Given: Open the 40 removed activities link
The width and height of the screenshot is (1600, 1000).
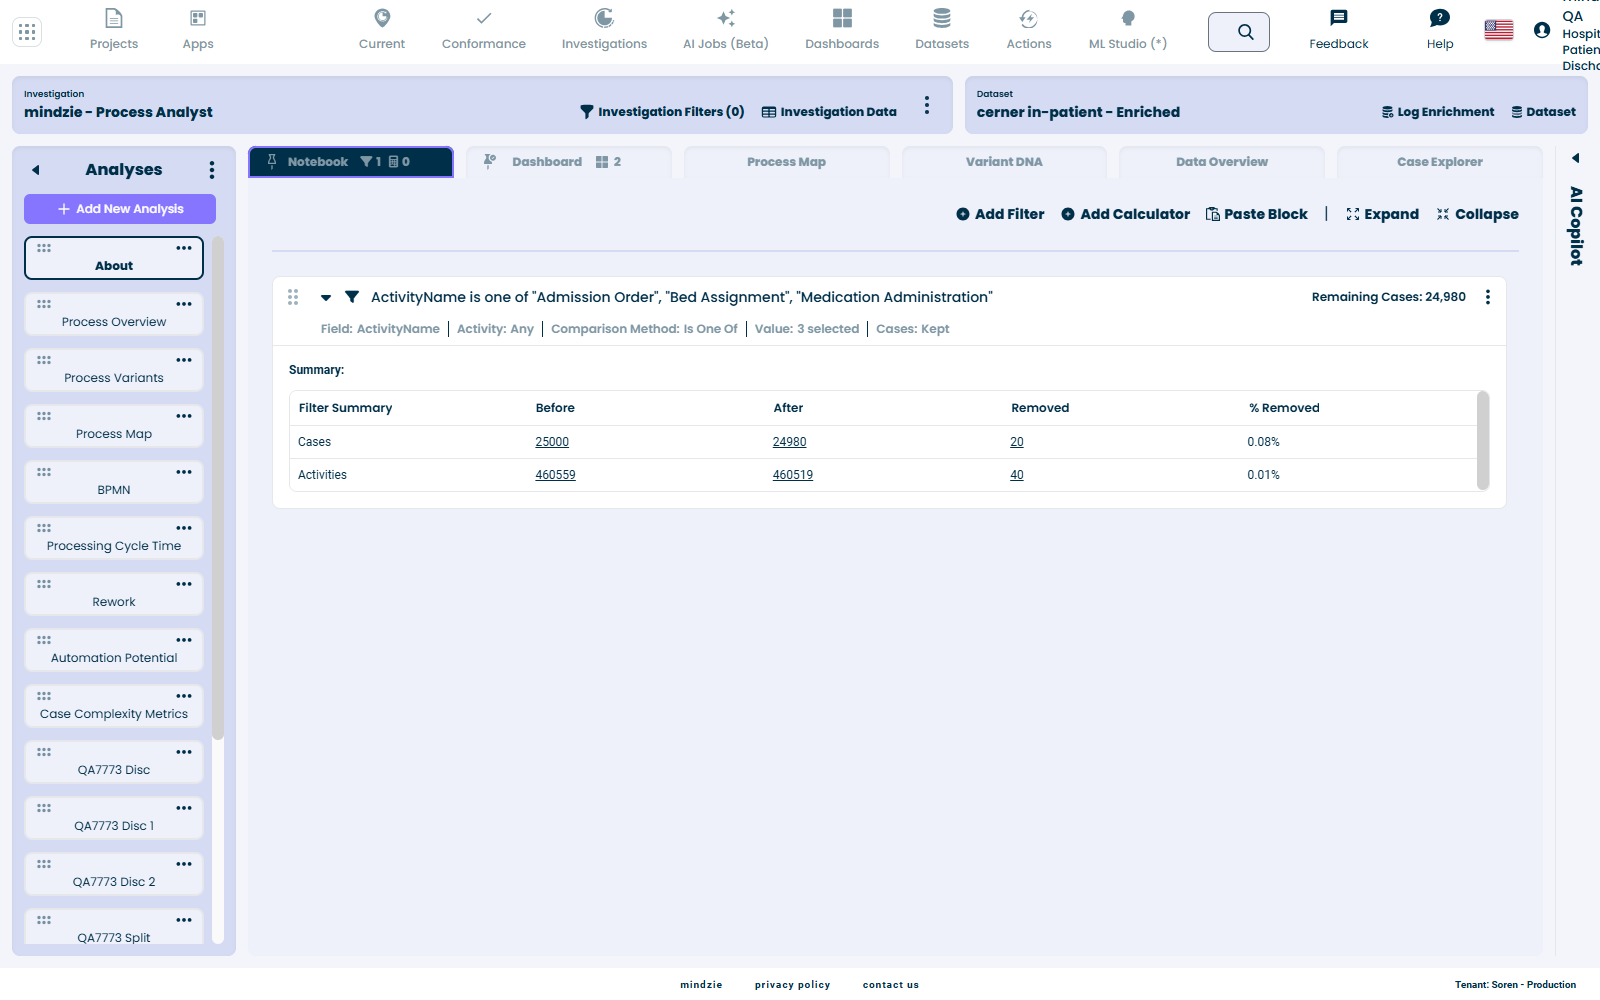Looking at the screenshot, I should click(1017, 475).
